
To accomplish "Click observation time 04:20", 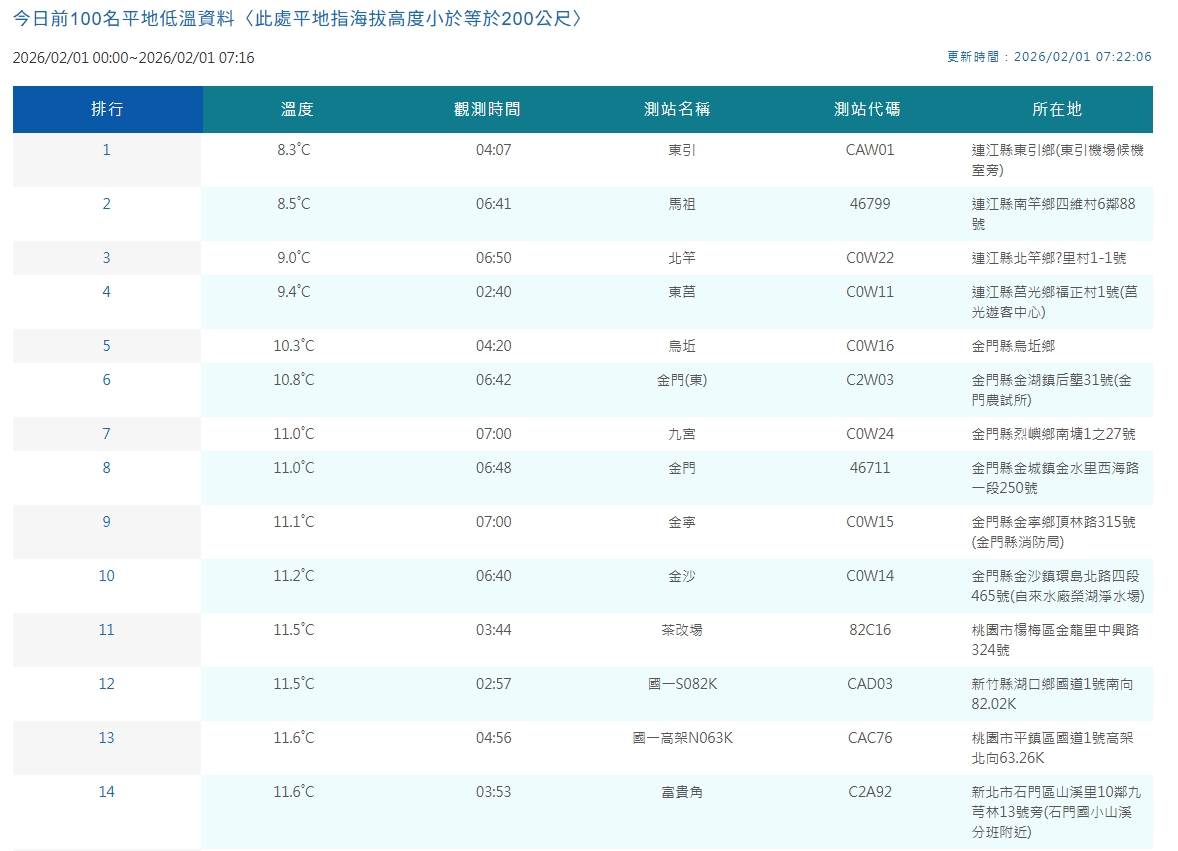I will [494, 346].
